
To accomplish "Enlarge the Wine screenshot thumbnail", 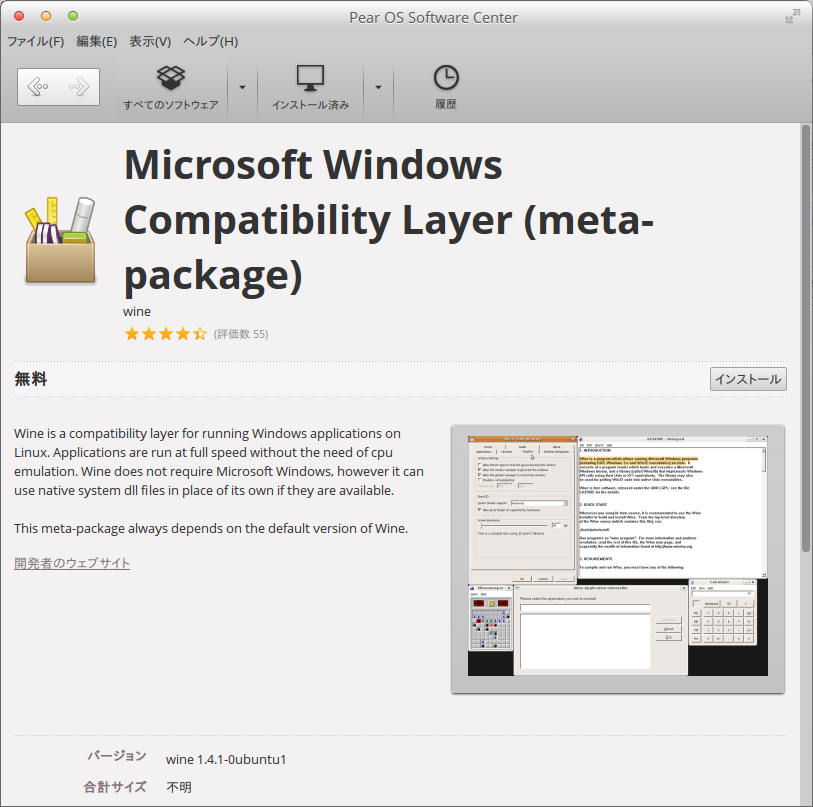I will pyautogui.click(x=618, y=559).
